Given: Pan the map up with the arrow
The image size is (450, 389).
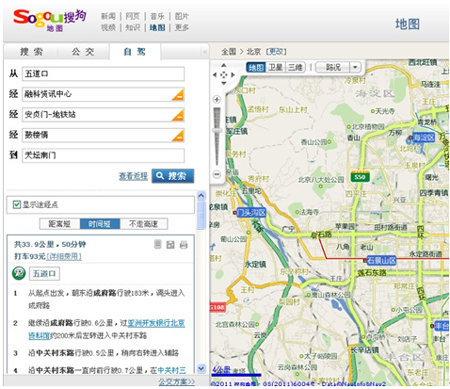Looking at the screenshot, I should coord(224,65).
